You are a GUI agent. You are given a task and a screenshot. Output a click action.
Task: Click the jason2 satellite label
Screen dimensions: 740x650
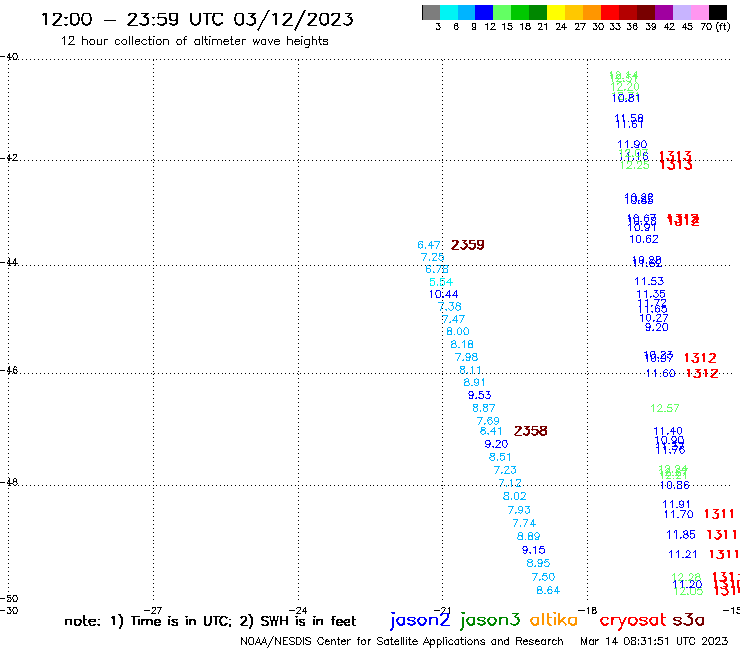420,620
